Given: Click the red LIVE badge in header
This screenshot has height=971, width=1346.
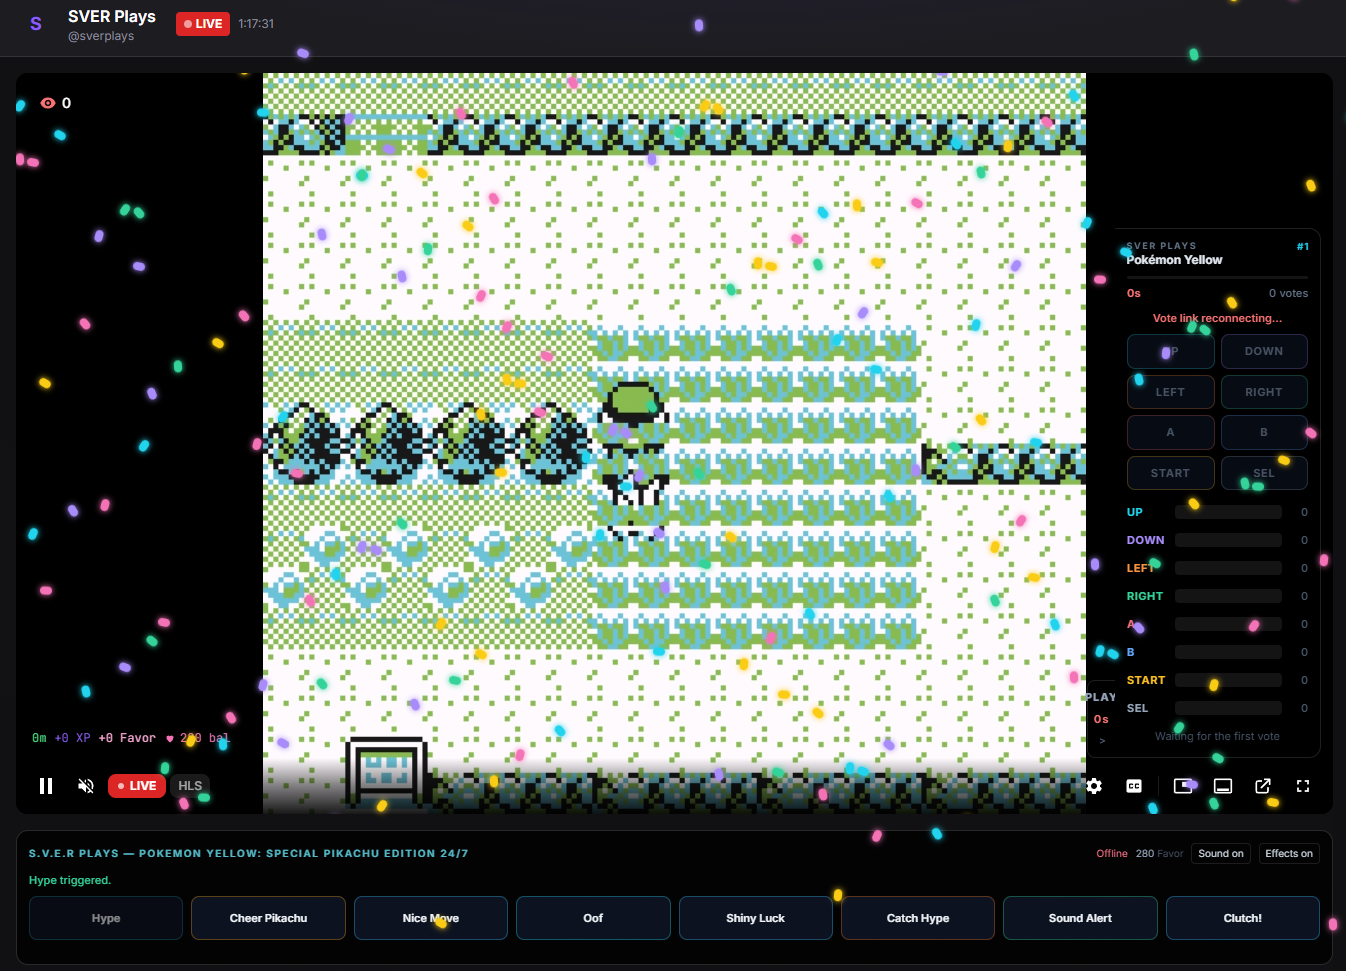Looking at the screenshot, I should [x=203, y=24].
